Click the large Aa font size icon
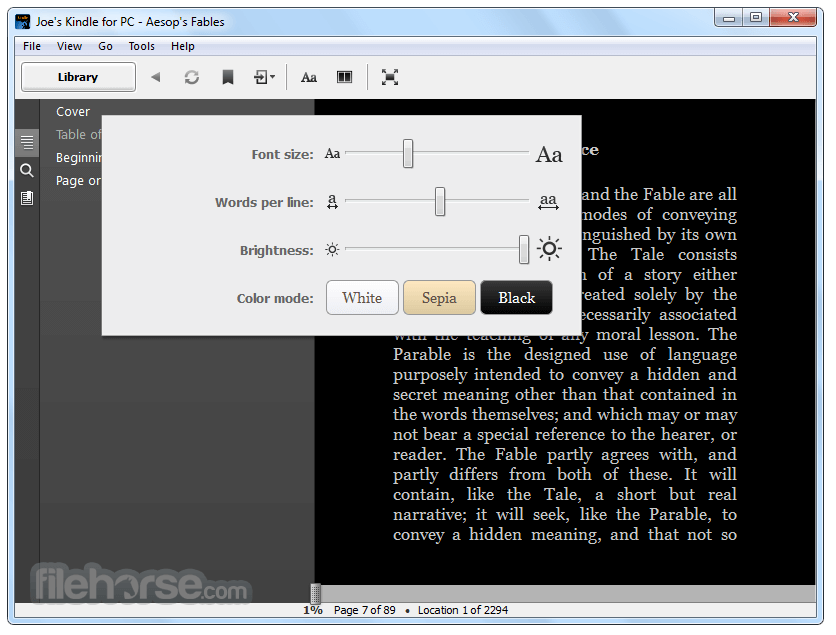836x635 pixels. [549, 155]
